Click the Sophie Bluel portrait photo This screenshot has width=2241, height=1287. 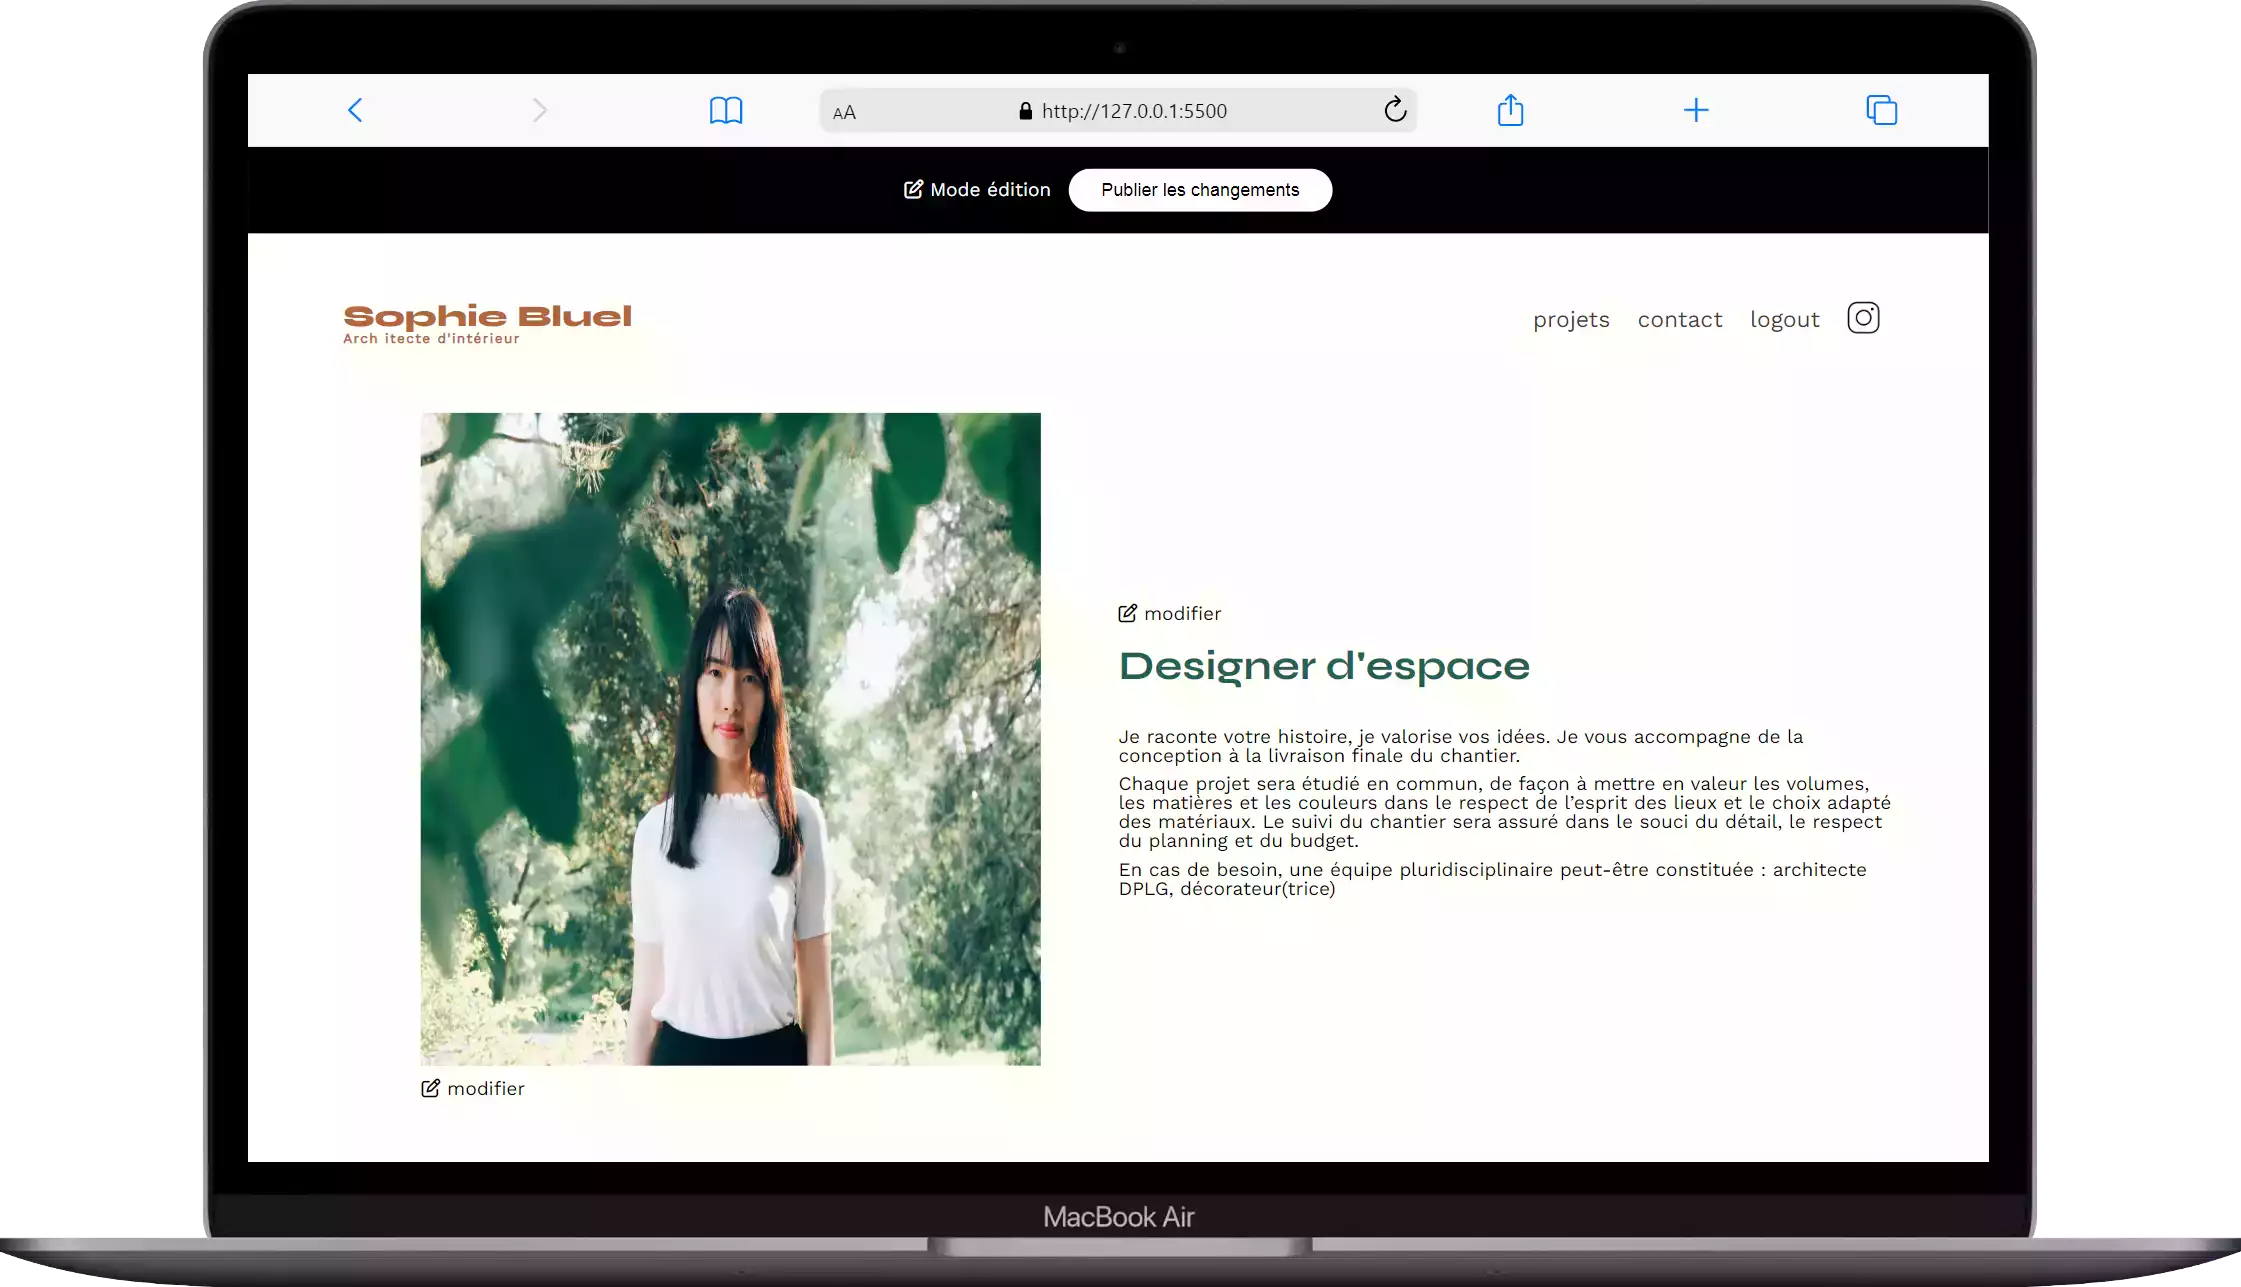730,739
